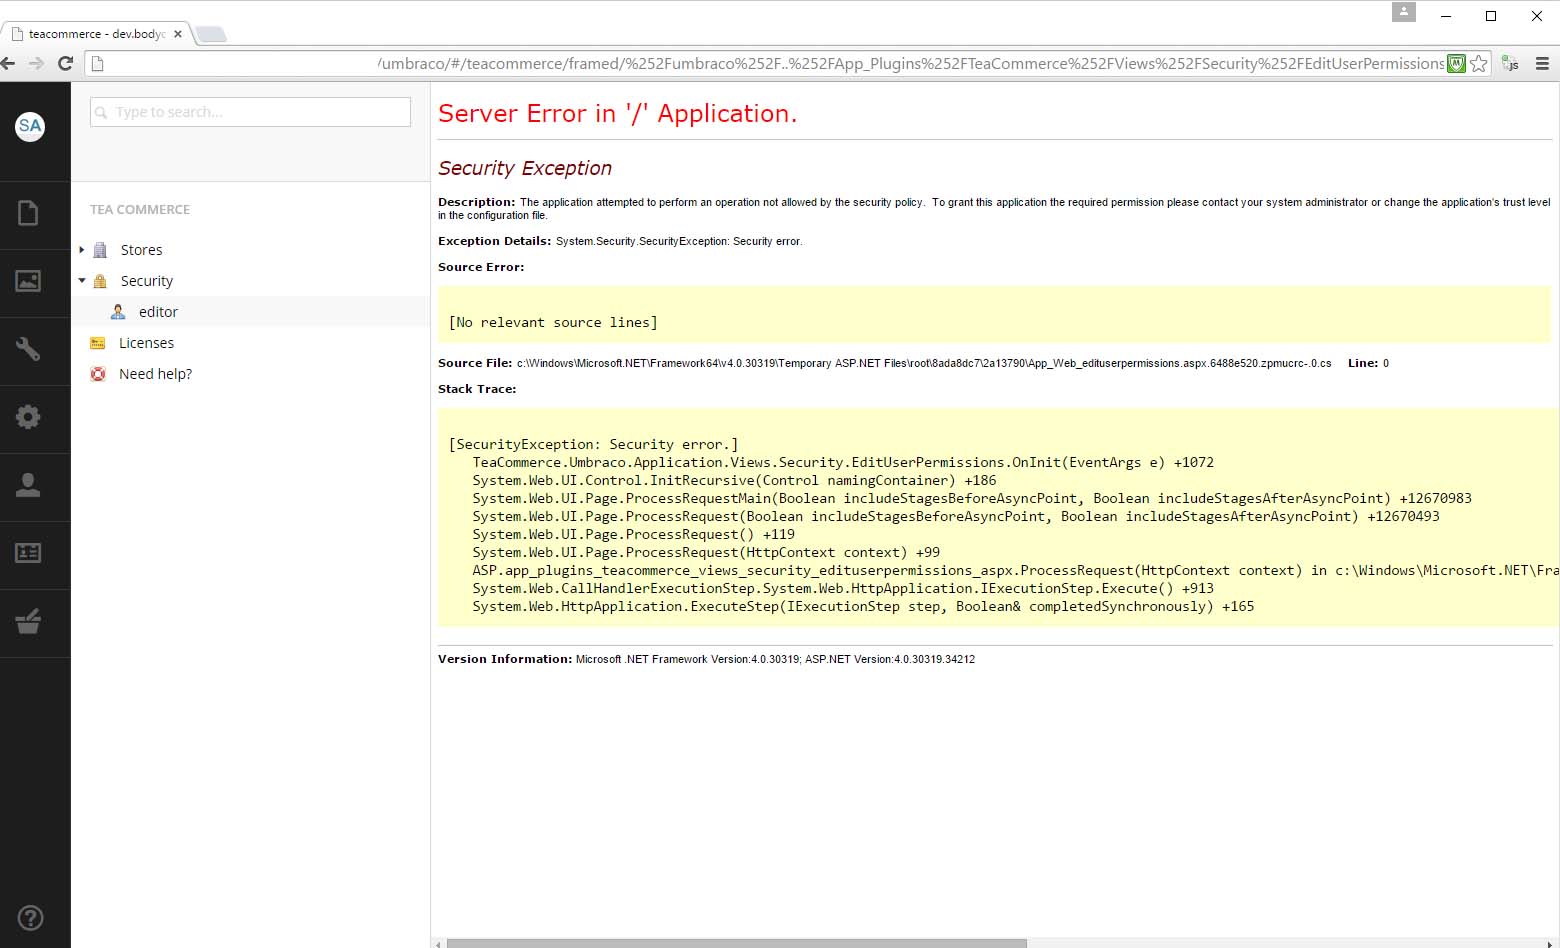Screen dimensions: 1560x948
Task: Open the Chrome hamburger menu
Action: (1542, 63)
